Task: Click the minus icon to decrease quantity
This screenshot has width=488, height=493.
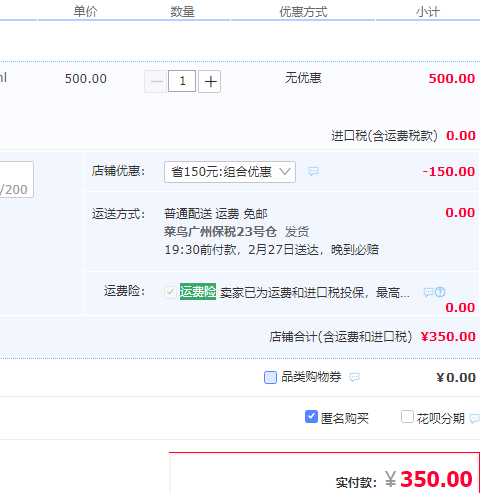Action: tap(155, 81)
